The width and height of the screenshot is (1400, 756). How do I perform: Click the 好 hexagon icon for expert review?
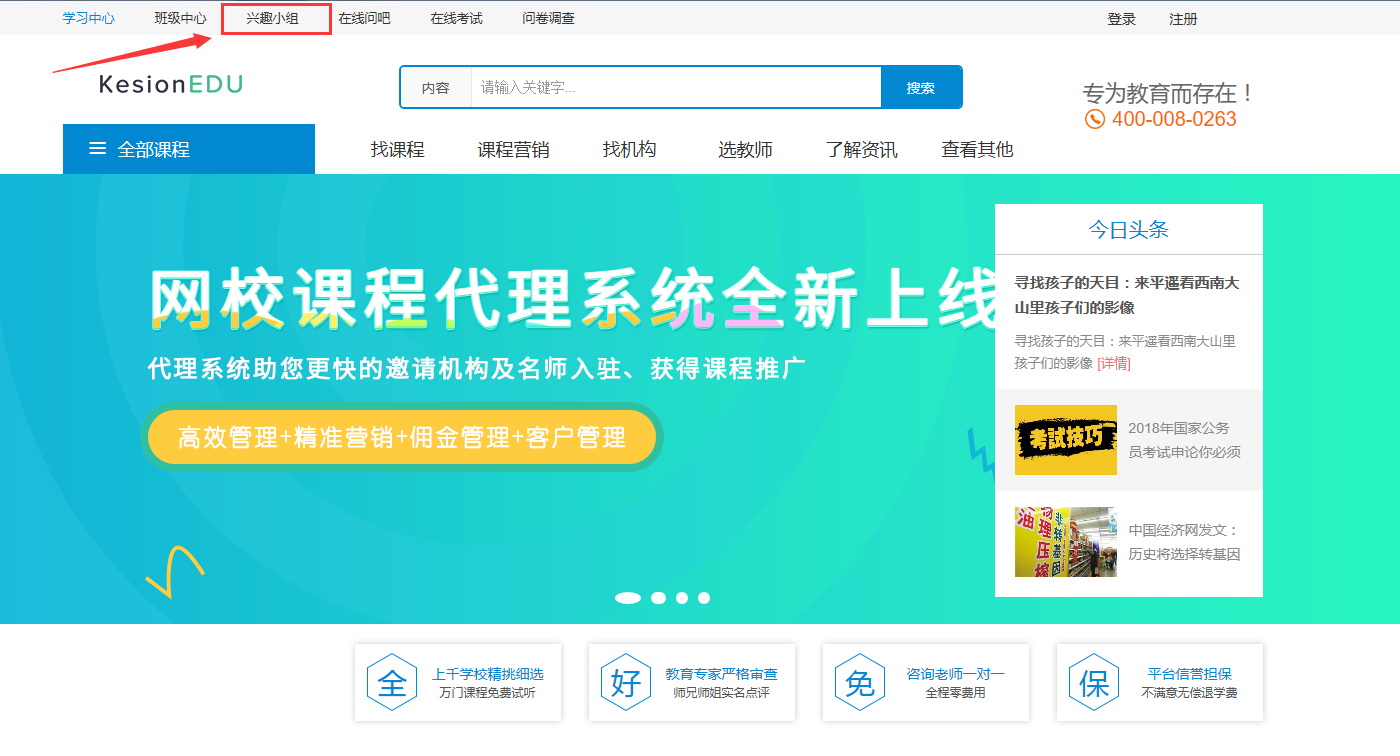[x=627, y=682]
